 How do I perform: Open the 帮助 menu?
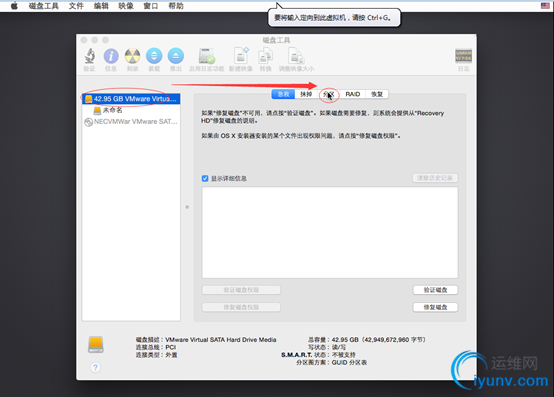(x=176, y=6)
